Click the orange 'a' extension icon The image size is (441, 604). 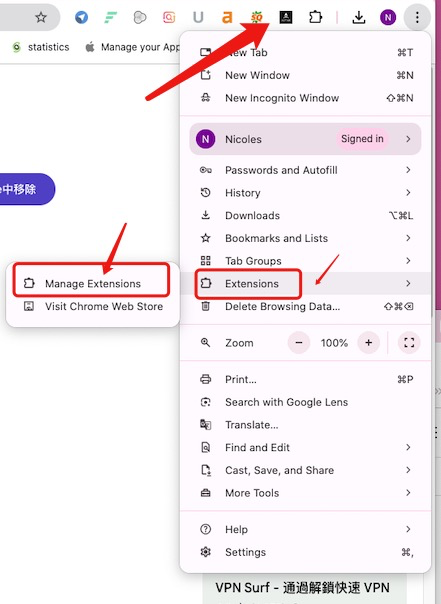[x=227, y=17]
